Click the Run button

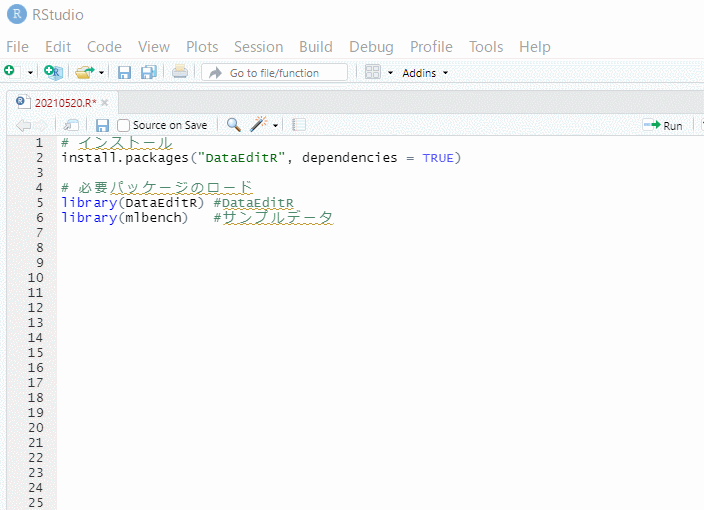coord(663,125)
